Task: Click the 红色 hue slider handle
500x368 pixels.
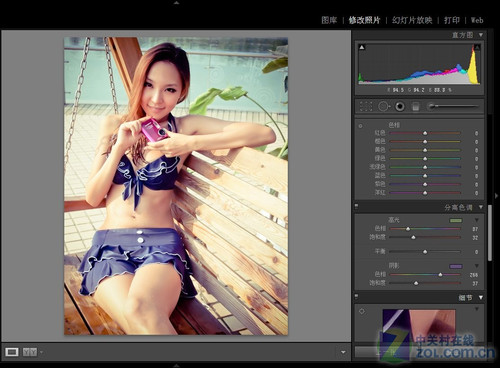Action: 425,133
